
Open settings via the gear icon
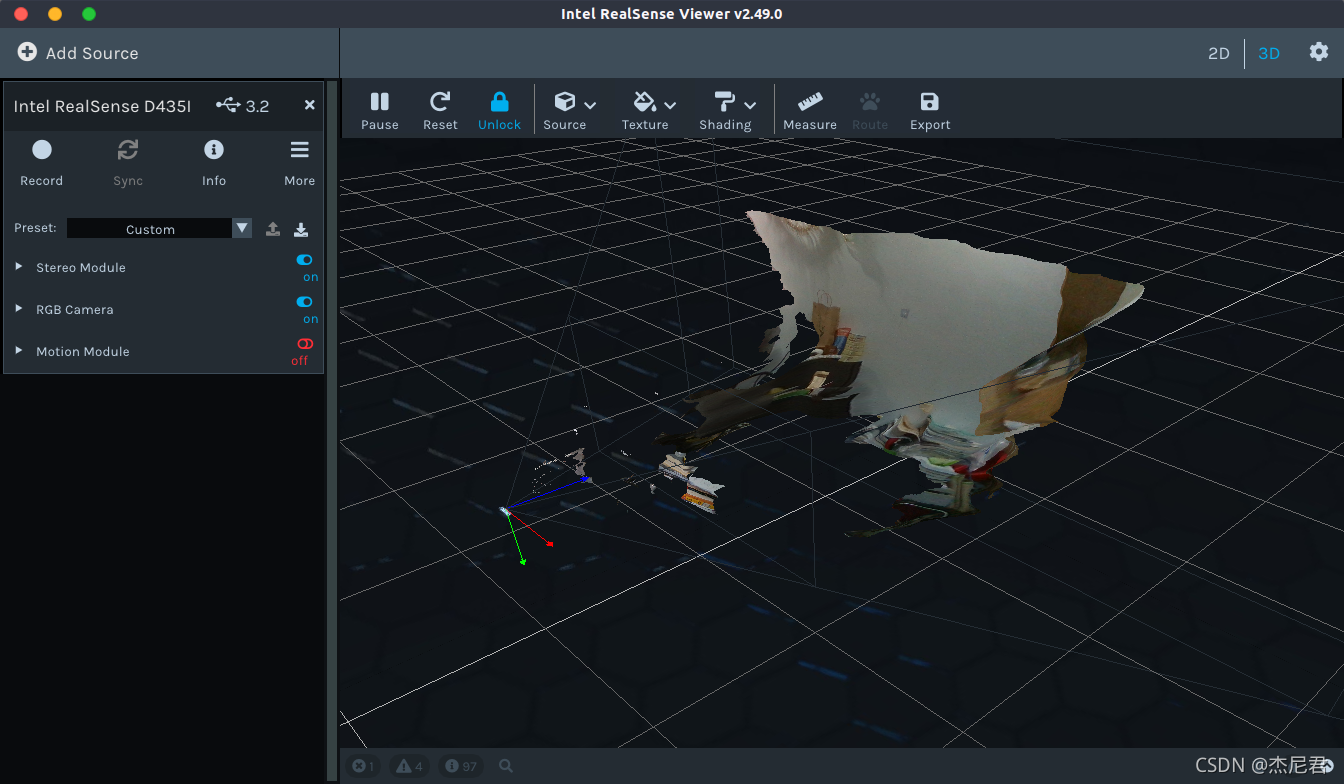1319,52
